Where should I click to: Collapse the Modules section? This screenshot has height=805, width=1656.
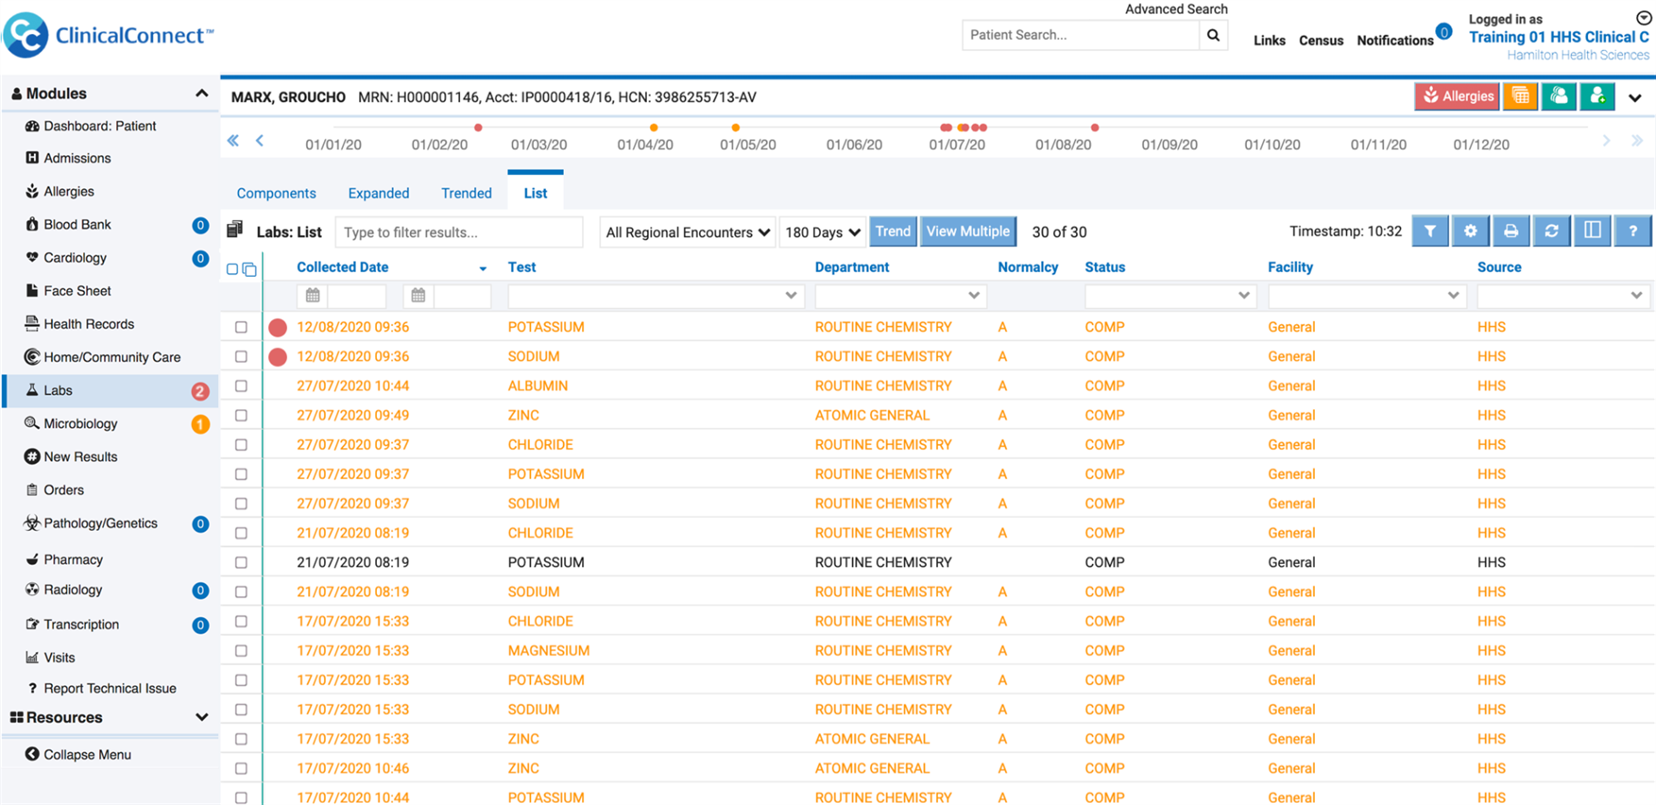201,94
